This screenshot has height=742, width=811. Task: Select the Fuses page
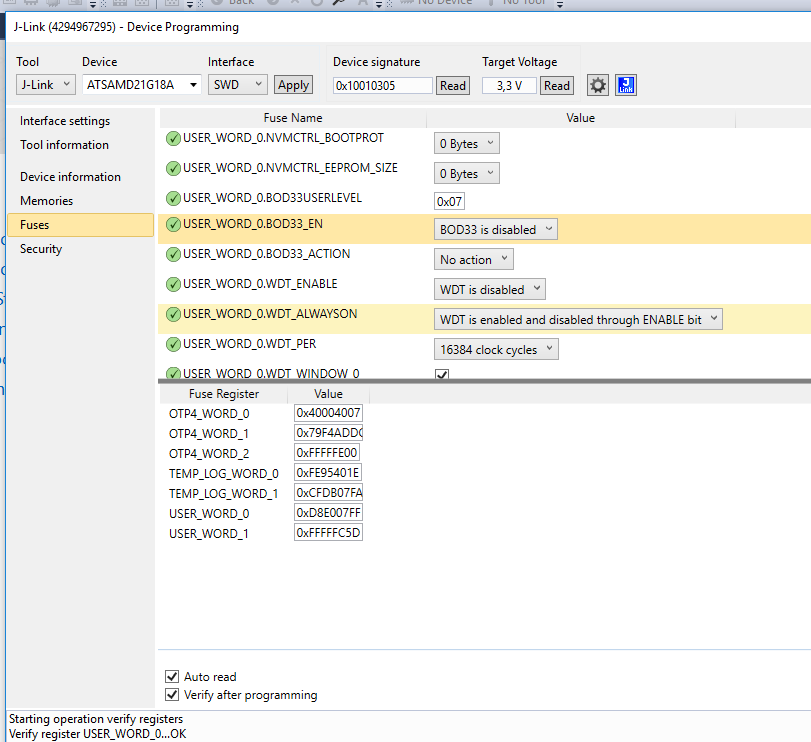click(81, 225)
